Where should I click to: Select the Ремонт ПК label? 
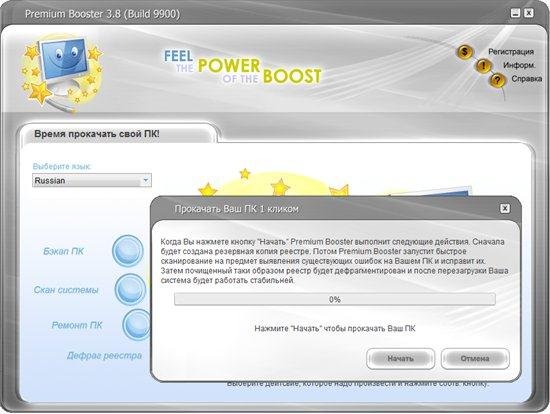tap(77, 325)
